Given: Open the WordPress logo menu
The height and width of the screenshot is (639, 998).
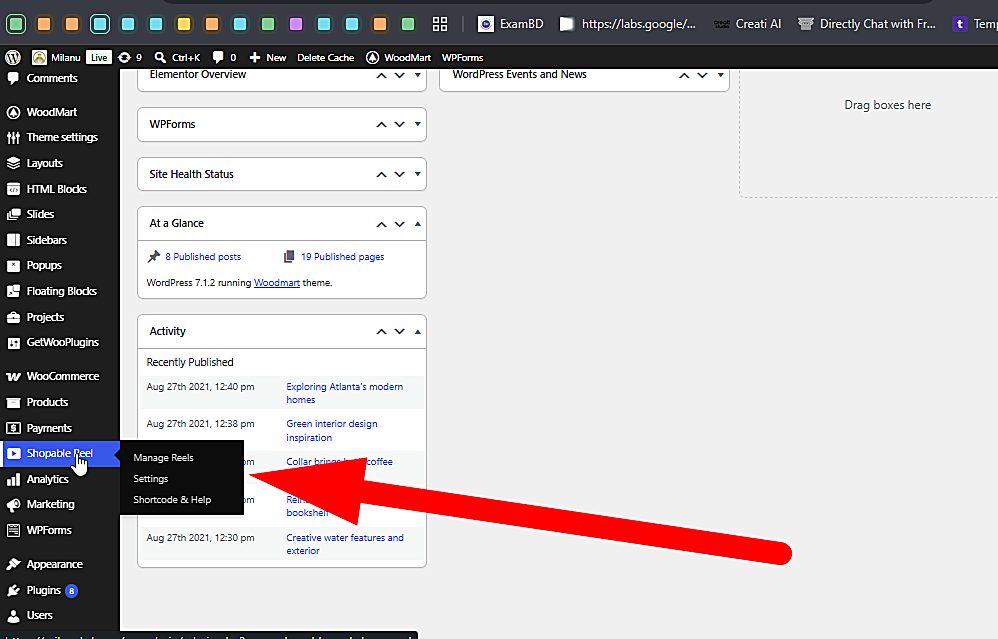Looking at the screenshot, I should [x=13, y=57].
